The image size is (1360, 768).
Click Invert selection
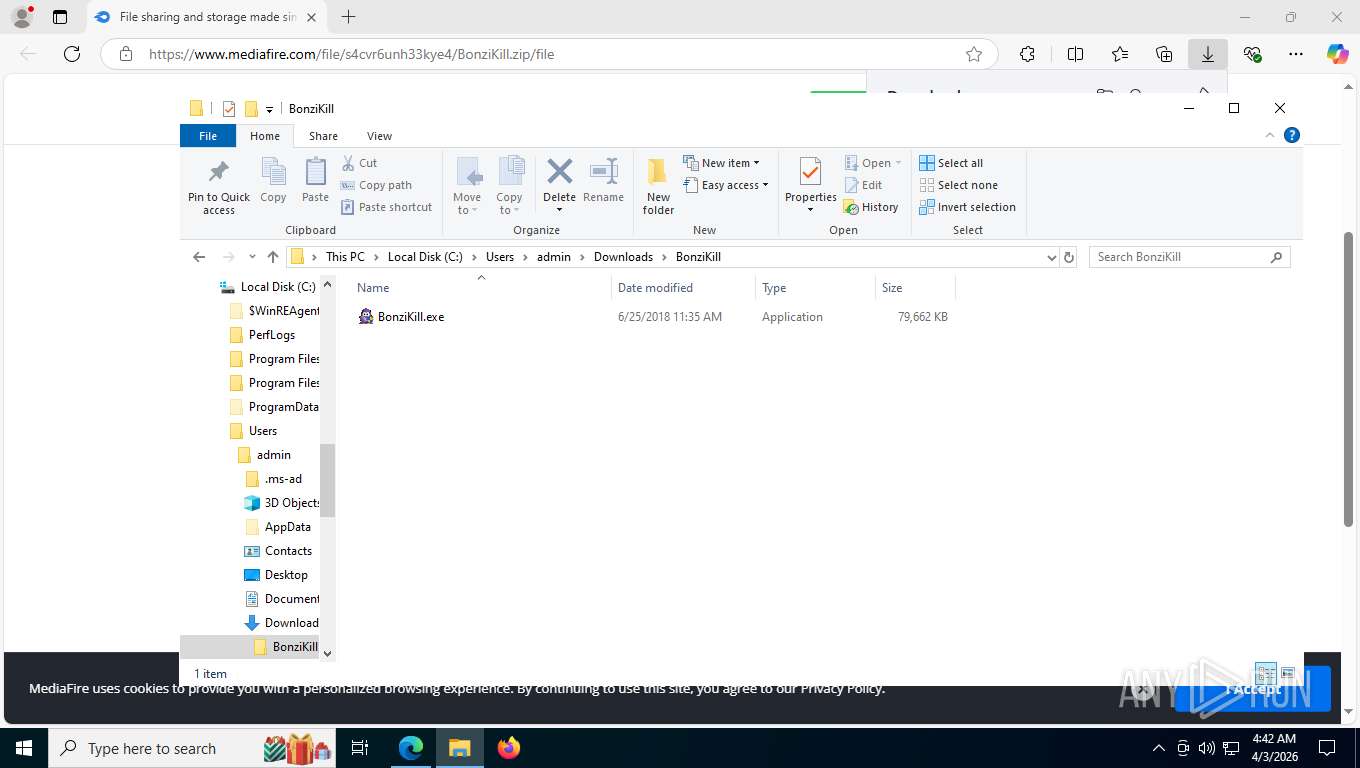[967, 207]
